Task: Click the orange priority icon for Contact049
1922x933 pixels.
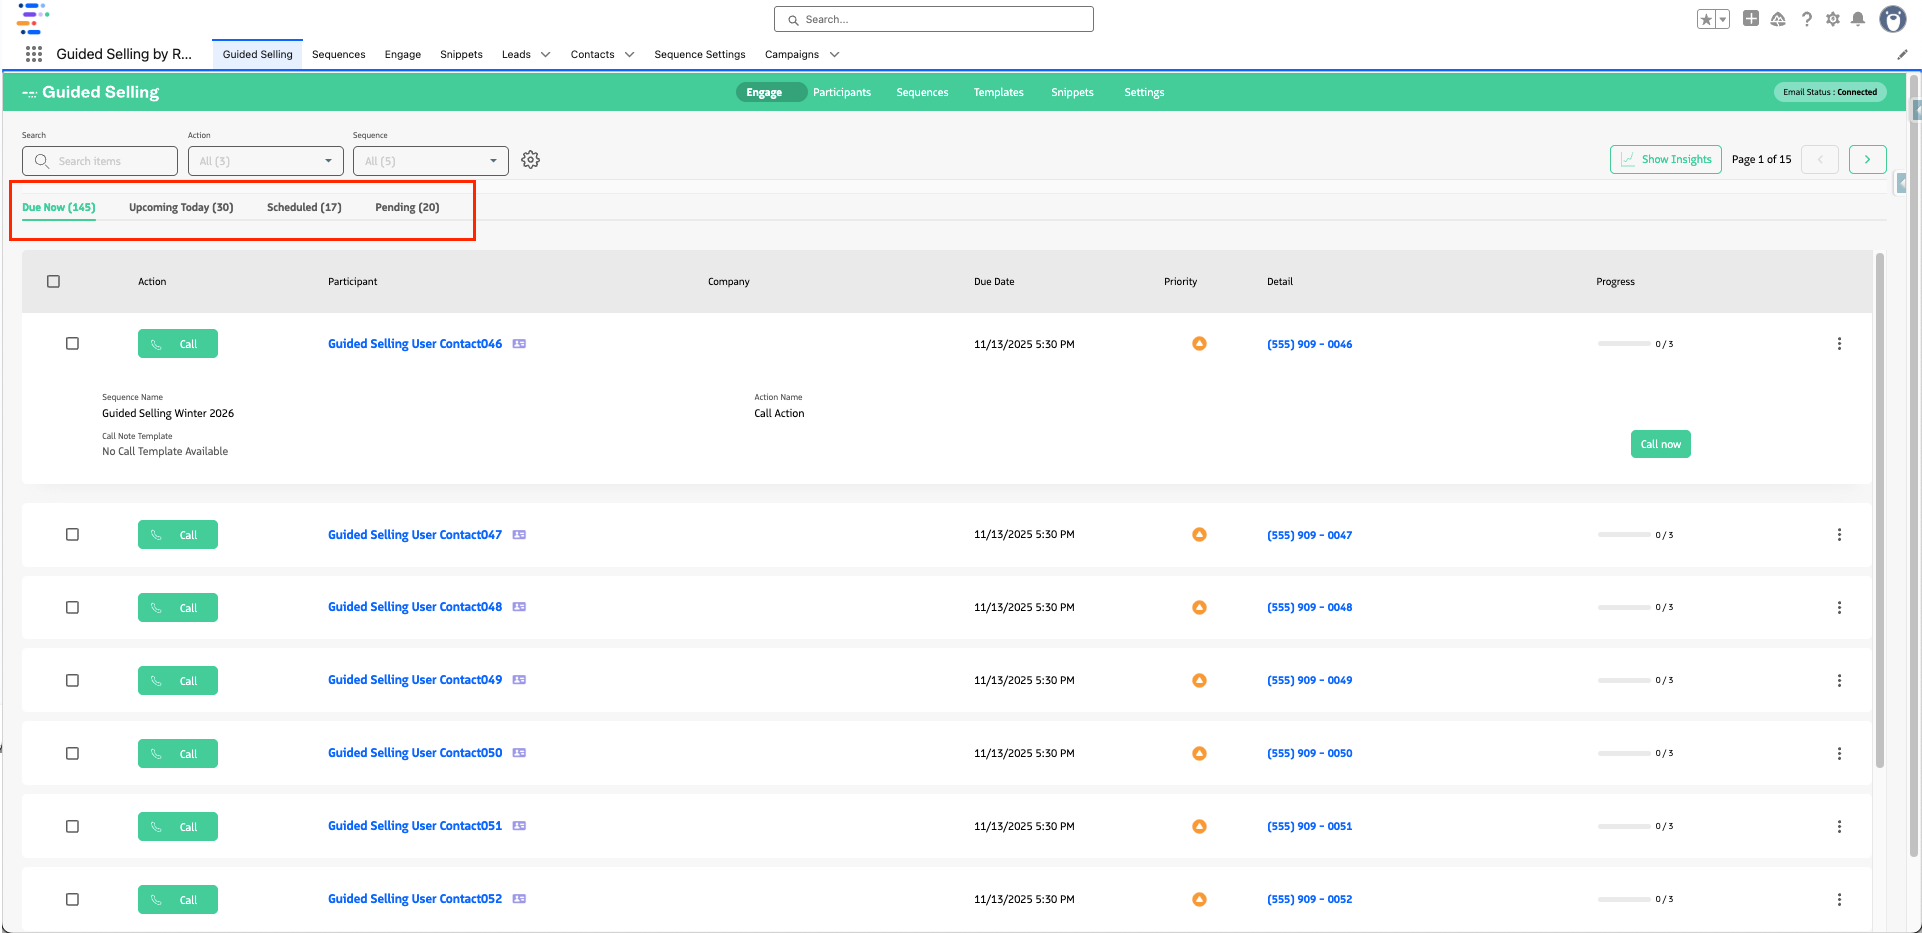Action: 1199,680
